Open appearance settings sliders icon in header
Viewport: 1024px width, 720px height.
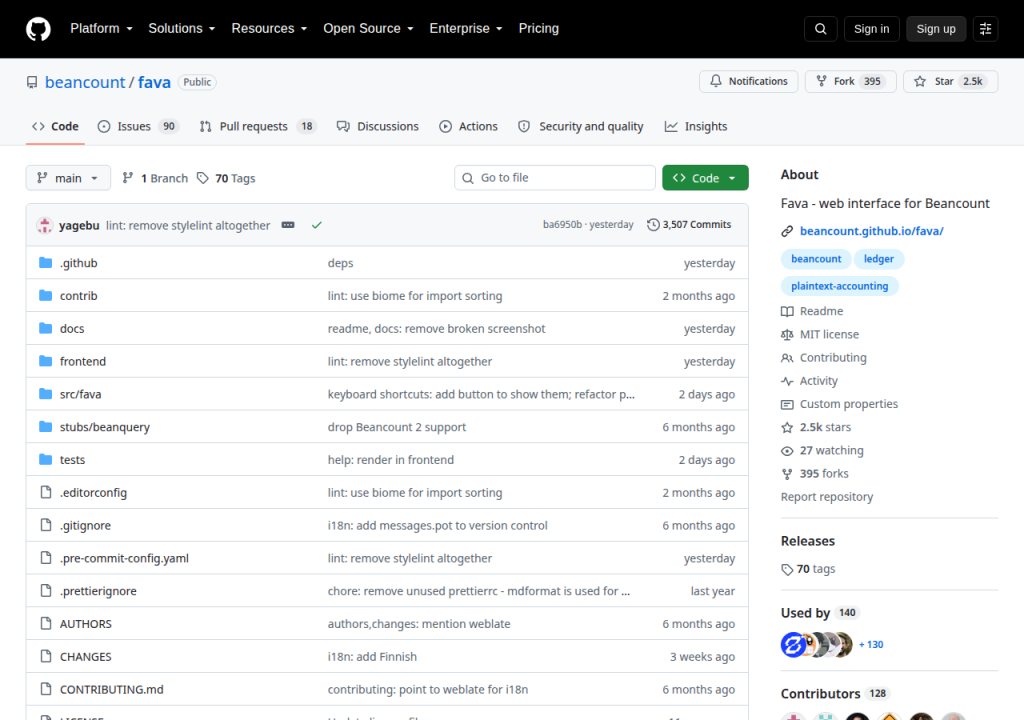click(985, 29)
